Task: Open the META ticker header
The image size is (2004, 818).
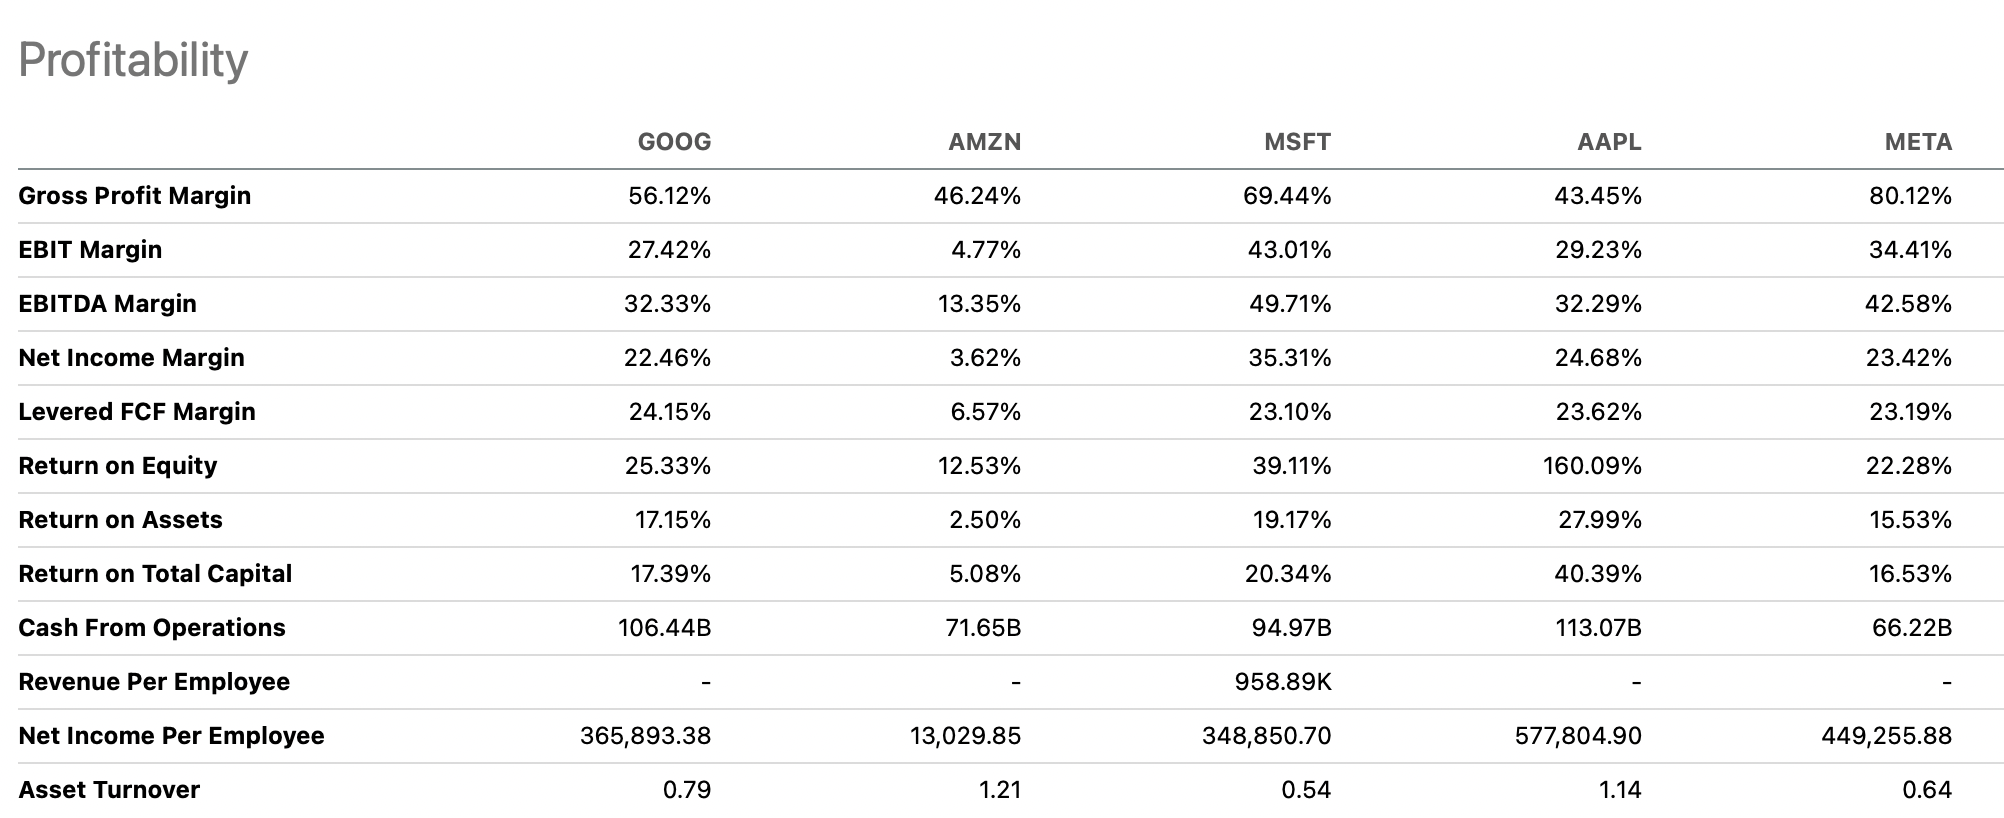Action: [1918, 142]
